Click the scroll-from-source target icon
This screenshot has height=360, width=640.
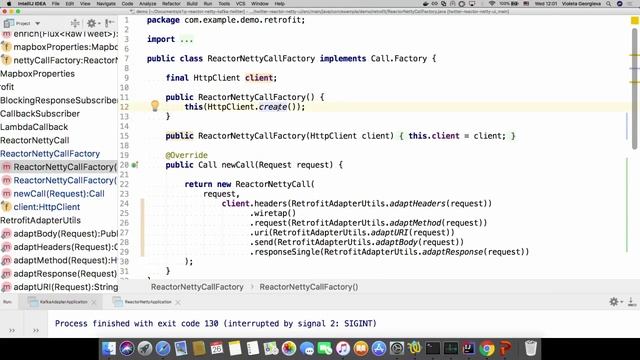pos(75,23)
